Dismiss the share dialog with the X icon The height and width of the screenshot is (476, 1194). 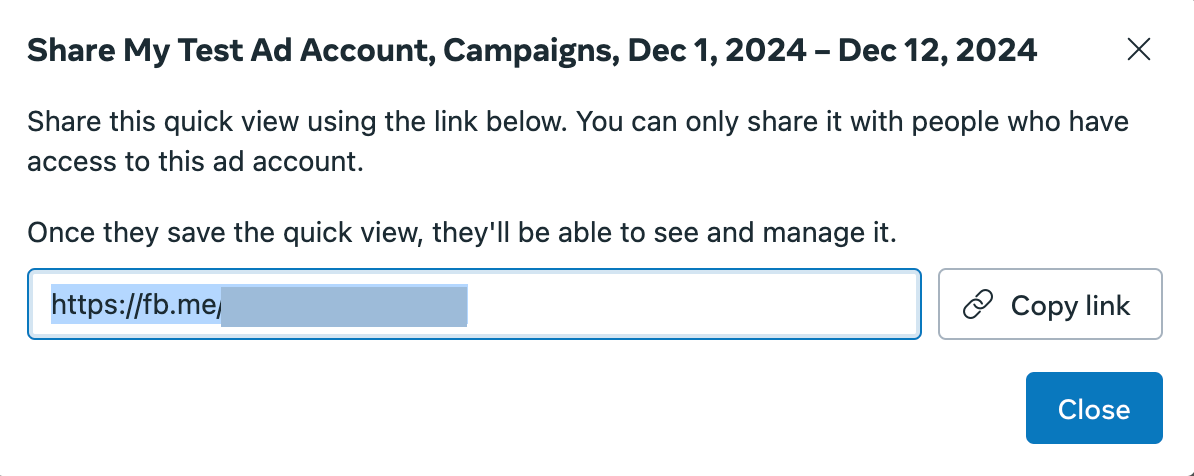(1138, 50)
